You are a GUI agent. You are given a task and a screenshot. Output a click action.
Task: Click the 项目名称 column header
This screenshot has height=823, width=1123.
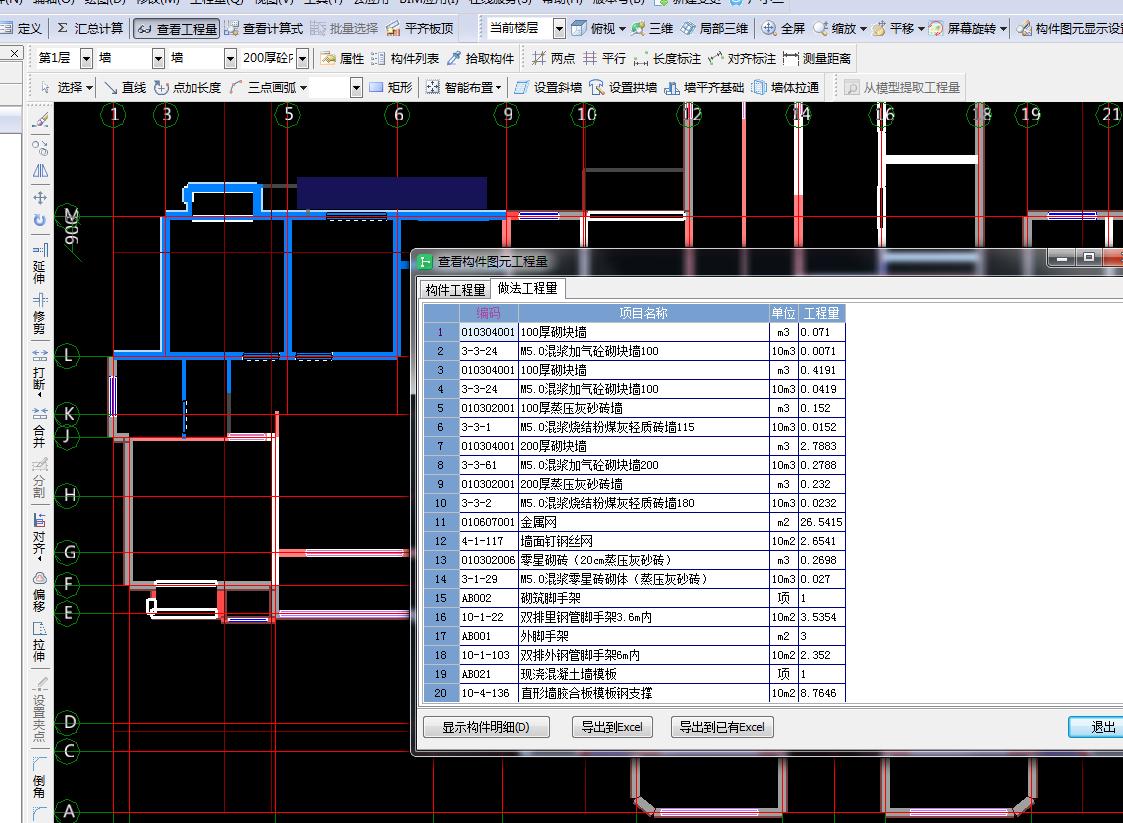(x=643, y=313)
